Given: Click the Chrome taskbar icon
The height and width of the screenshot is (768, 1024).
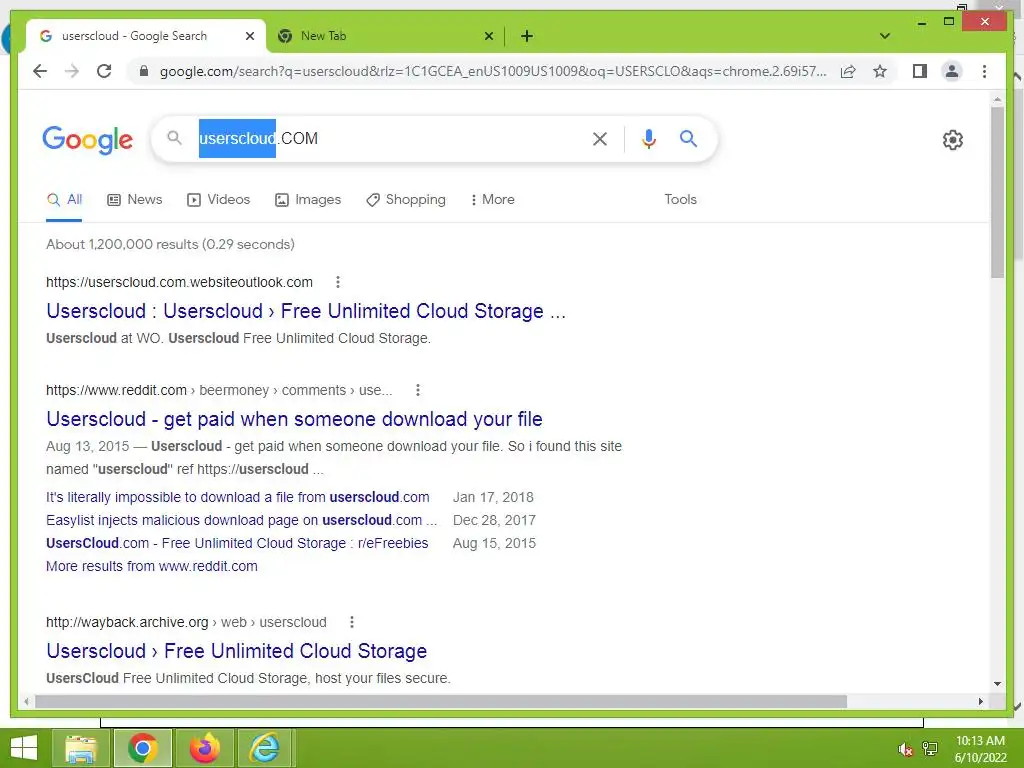Looking at the screenshot, I should pyautogui.click(x=143, y=748).
